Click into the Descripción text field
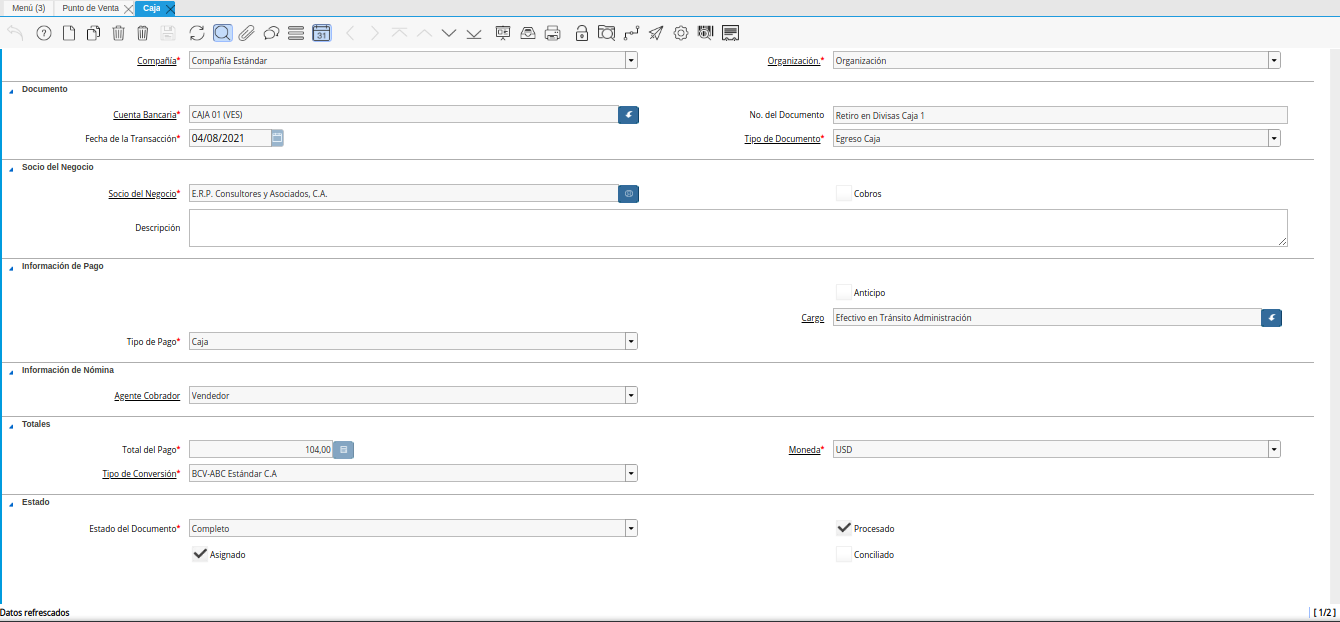Image resolution: width=1340 pixels, height=622 pixels. [737, 227]
